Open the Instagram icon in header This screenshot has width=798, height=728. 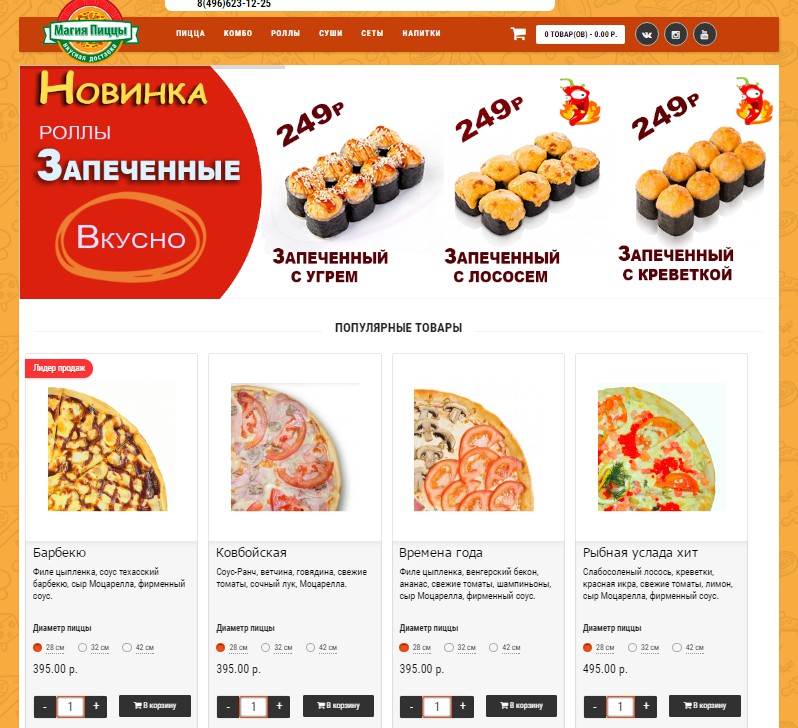coord(676,35)
